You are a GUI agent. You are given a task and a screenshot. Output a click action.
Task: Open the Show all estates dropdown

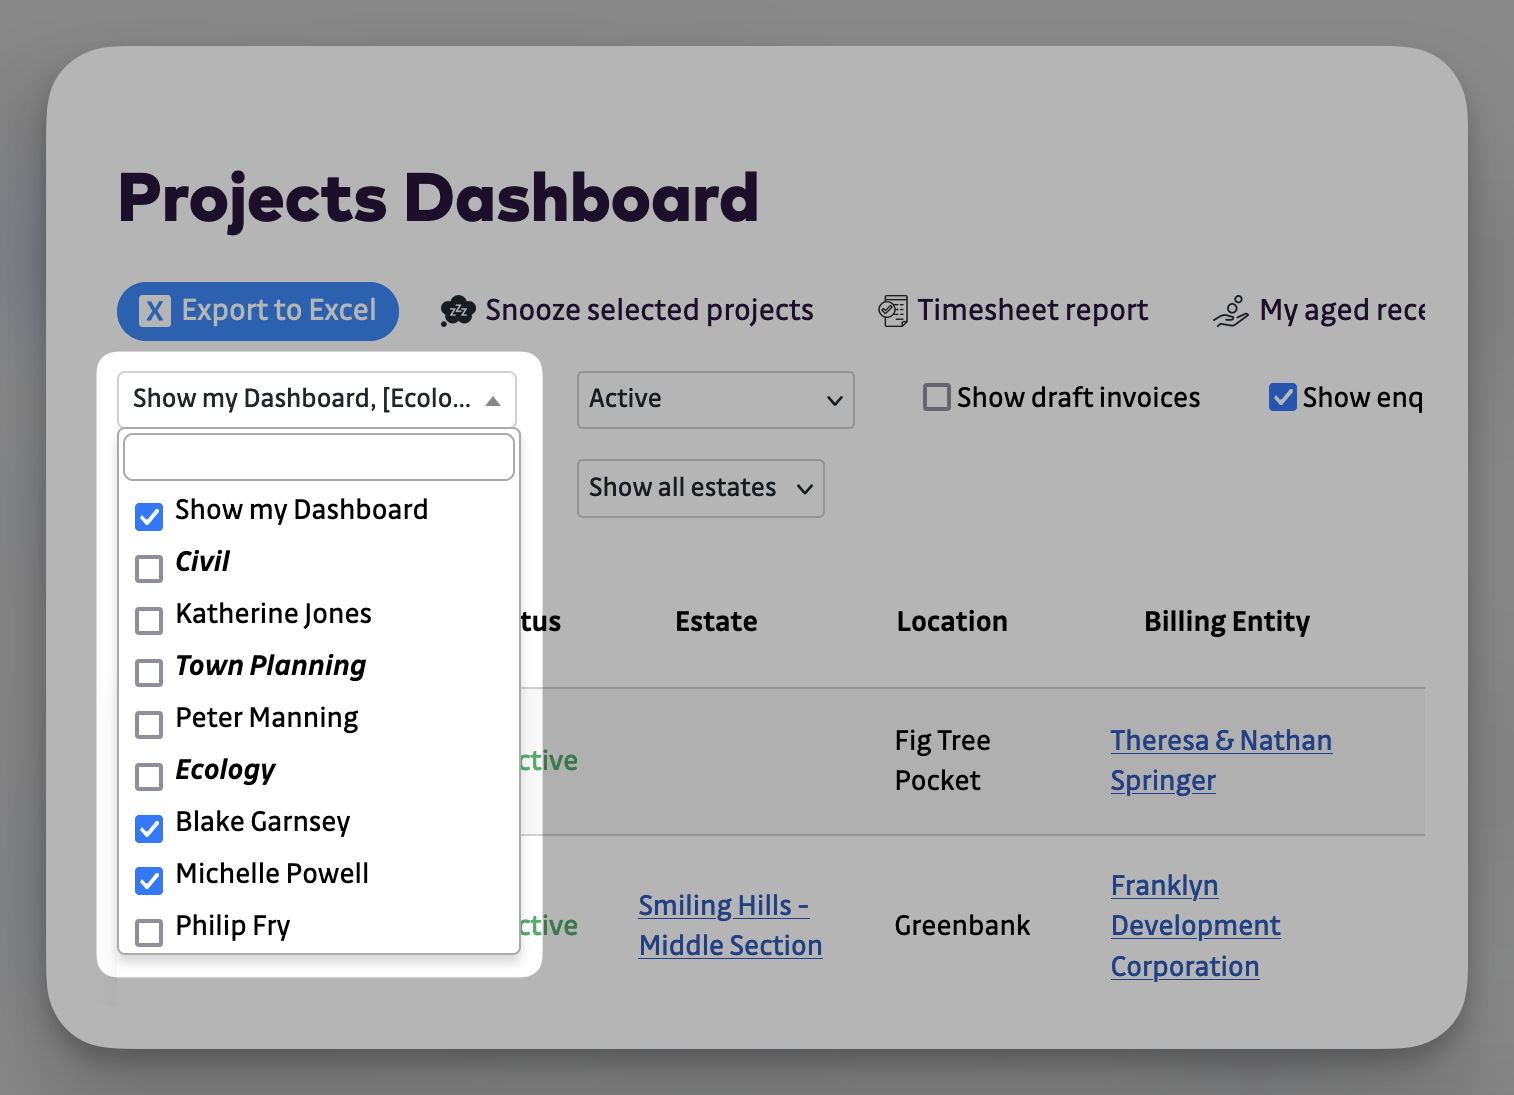pos(700,488)
